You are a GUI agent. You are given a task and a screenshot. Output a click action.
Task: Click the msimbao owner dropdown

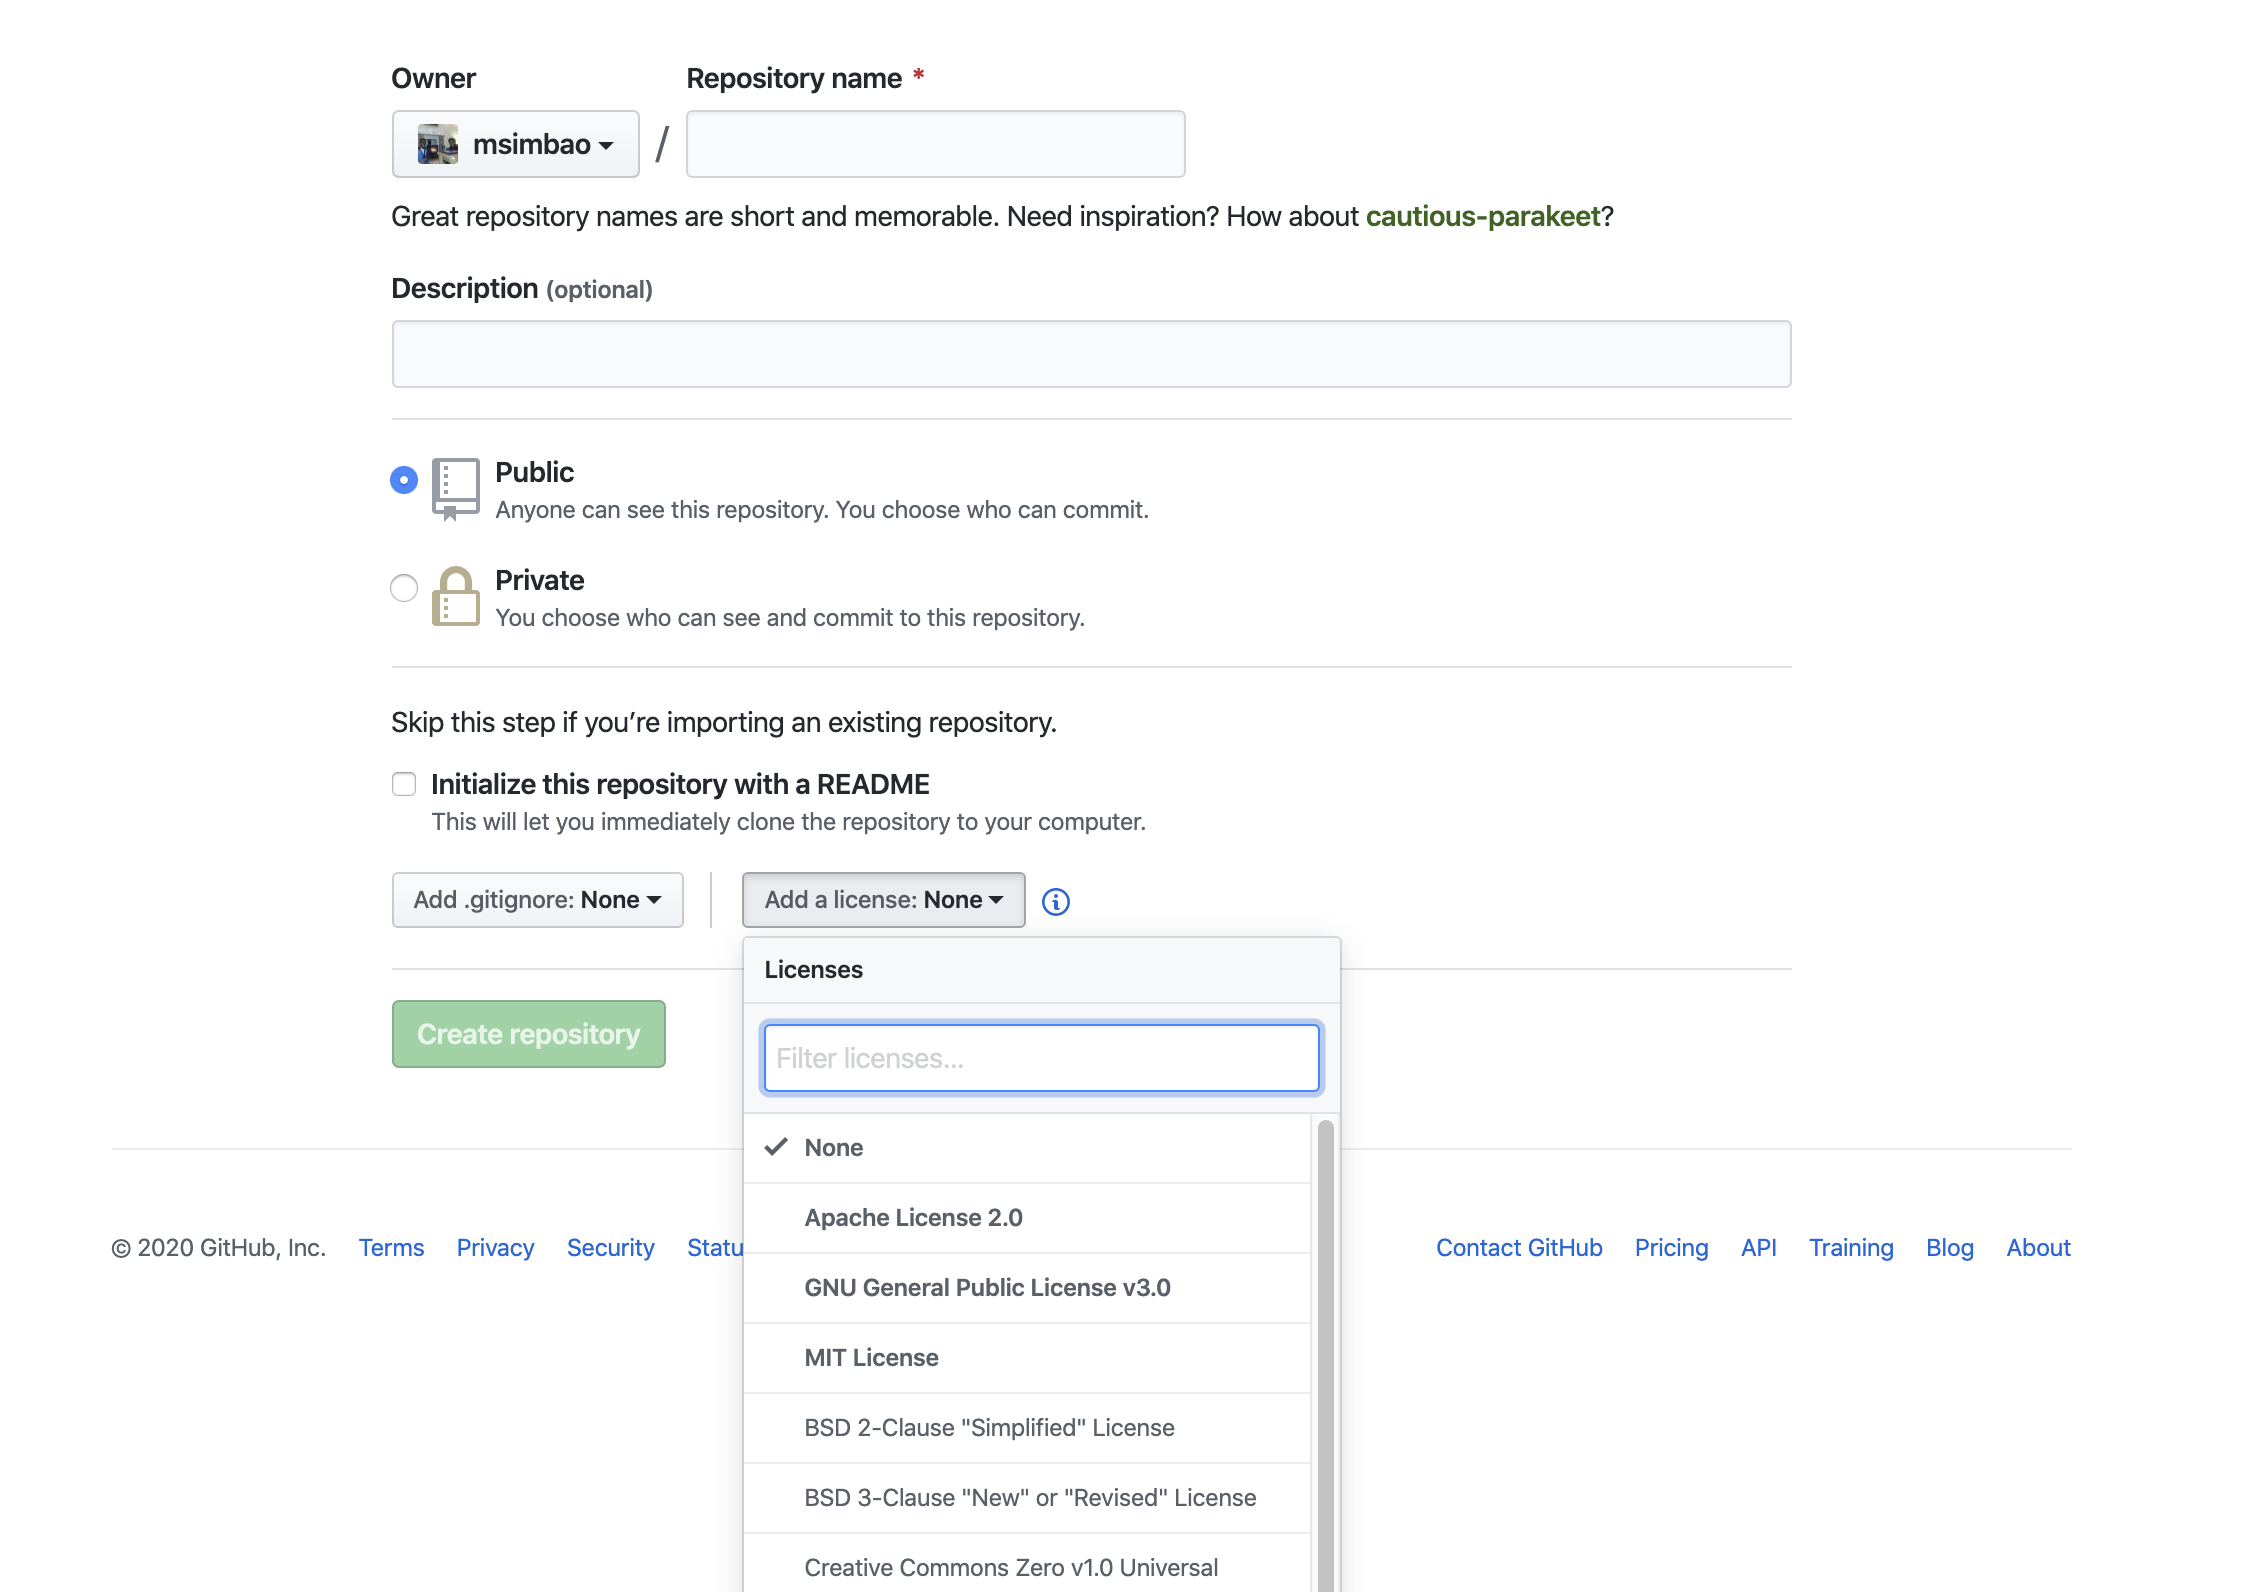point(515,143)
